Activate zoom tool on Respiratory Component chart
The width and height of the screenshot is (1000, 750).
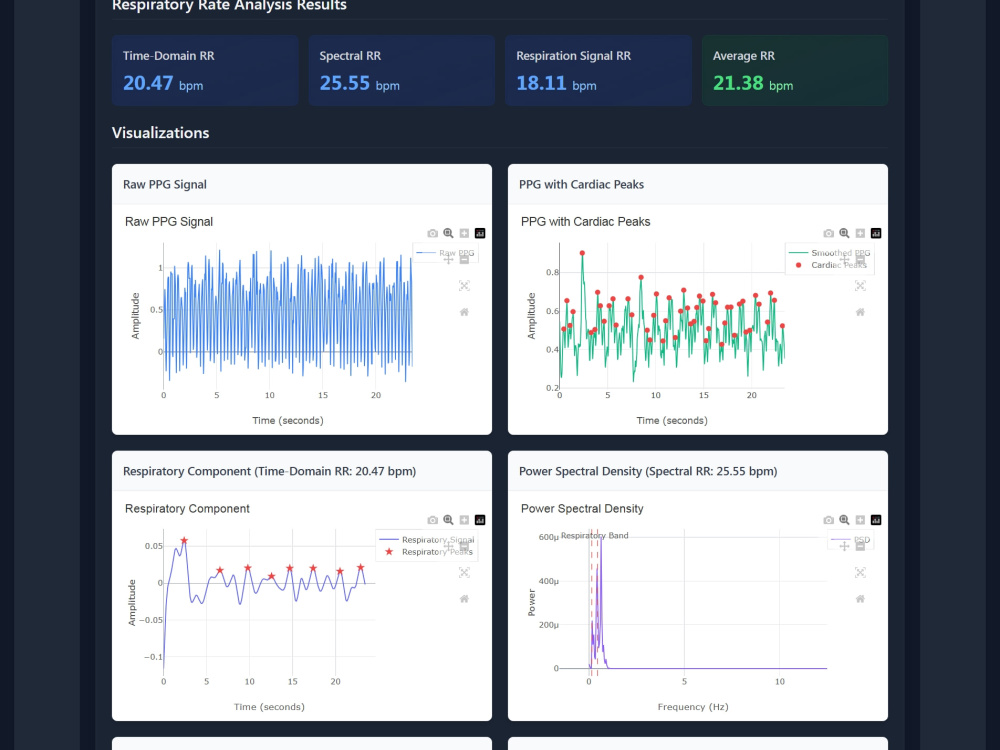pos(448,520)
